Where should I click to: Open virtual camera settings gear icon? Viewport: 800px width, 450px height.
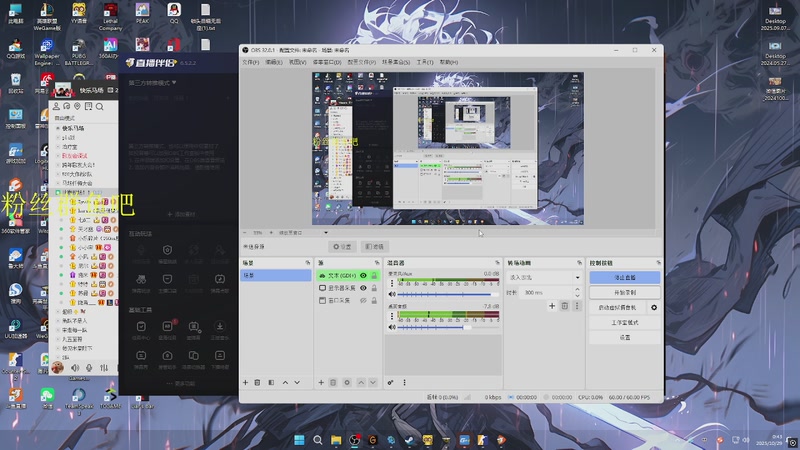654,307
